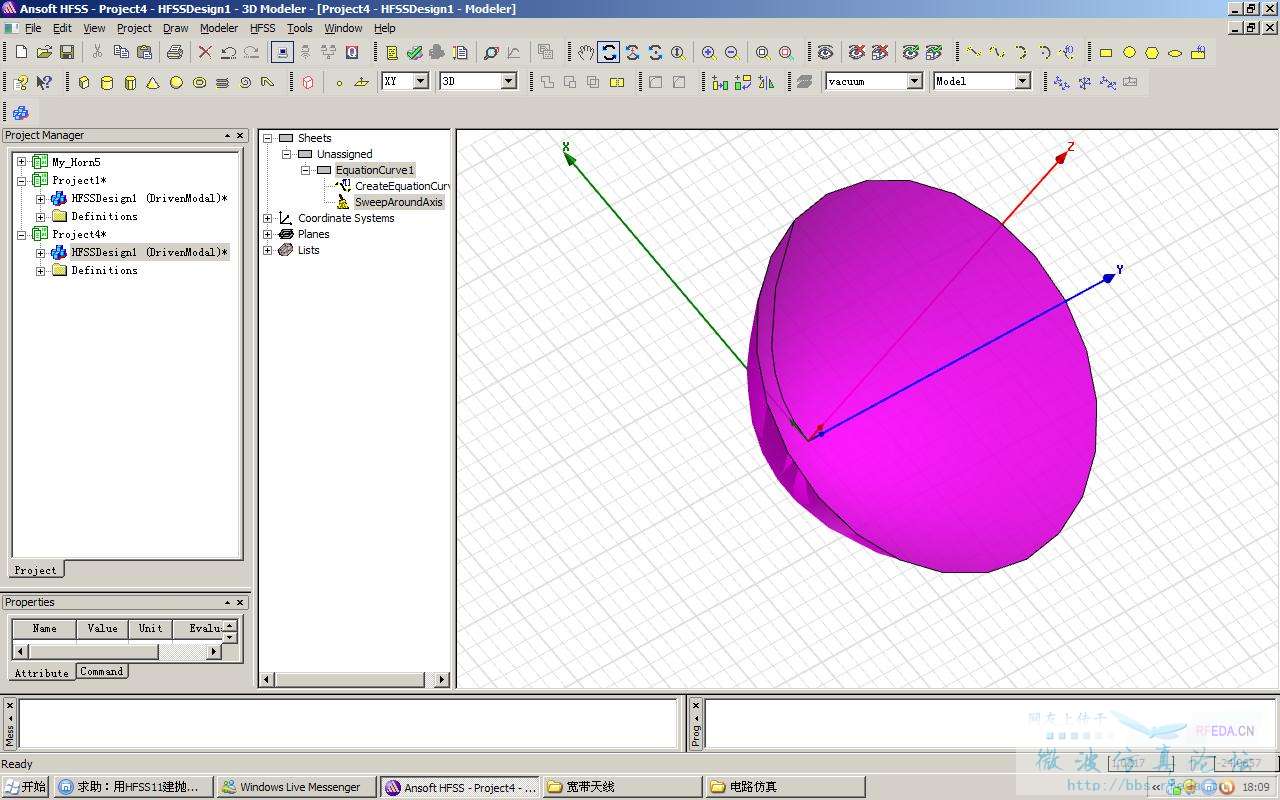Click the Draw Point icon
This screenshot has width=1280, height=800.
point(339,82)
